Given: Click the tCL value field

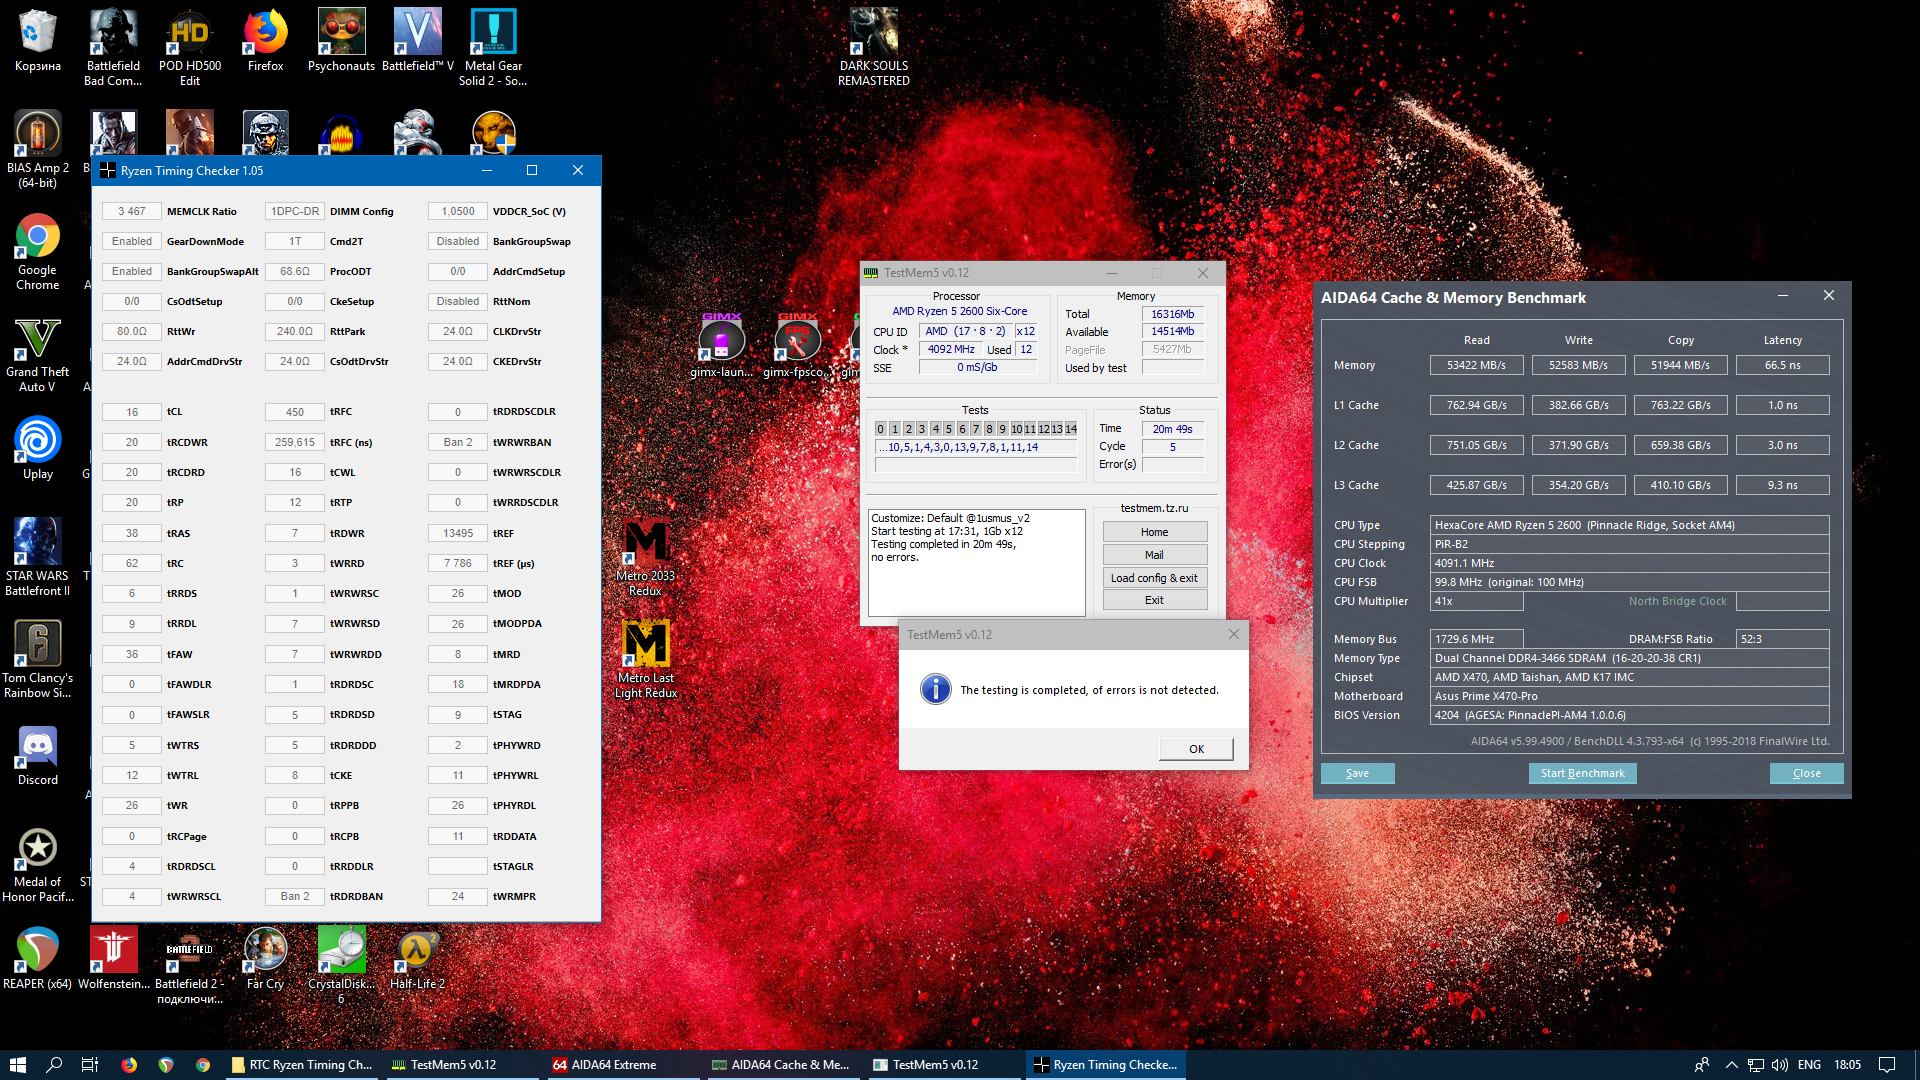Looking at the screenshot, I should [132, 412].
